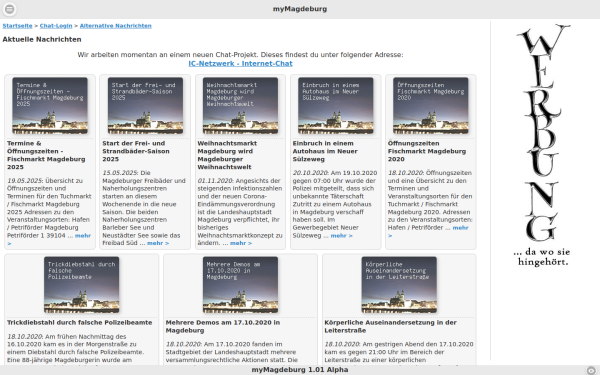The image size is (600, 375).
Task: Open thumbnail for Mehrere Demos am 17.10.2020
Action: click(x=240, y=285)
